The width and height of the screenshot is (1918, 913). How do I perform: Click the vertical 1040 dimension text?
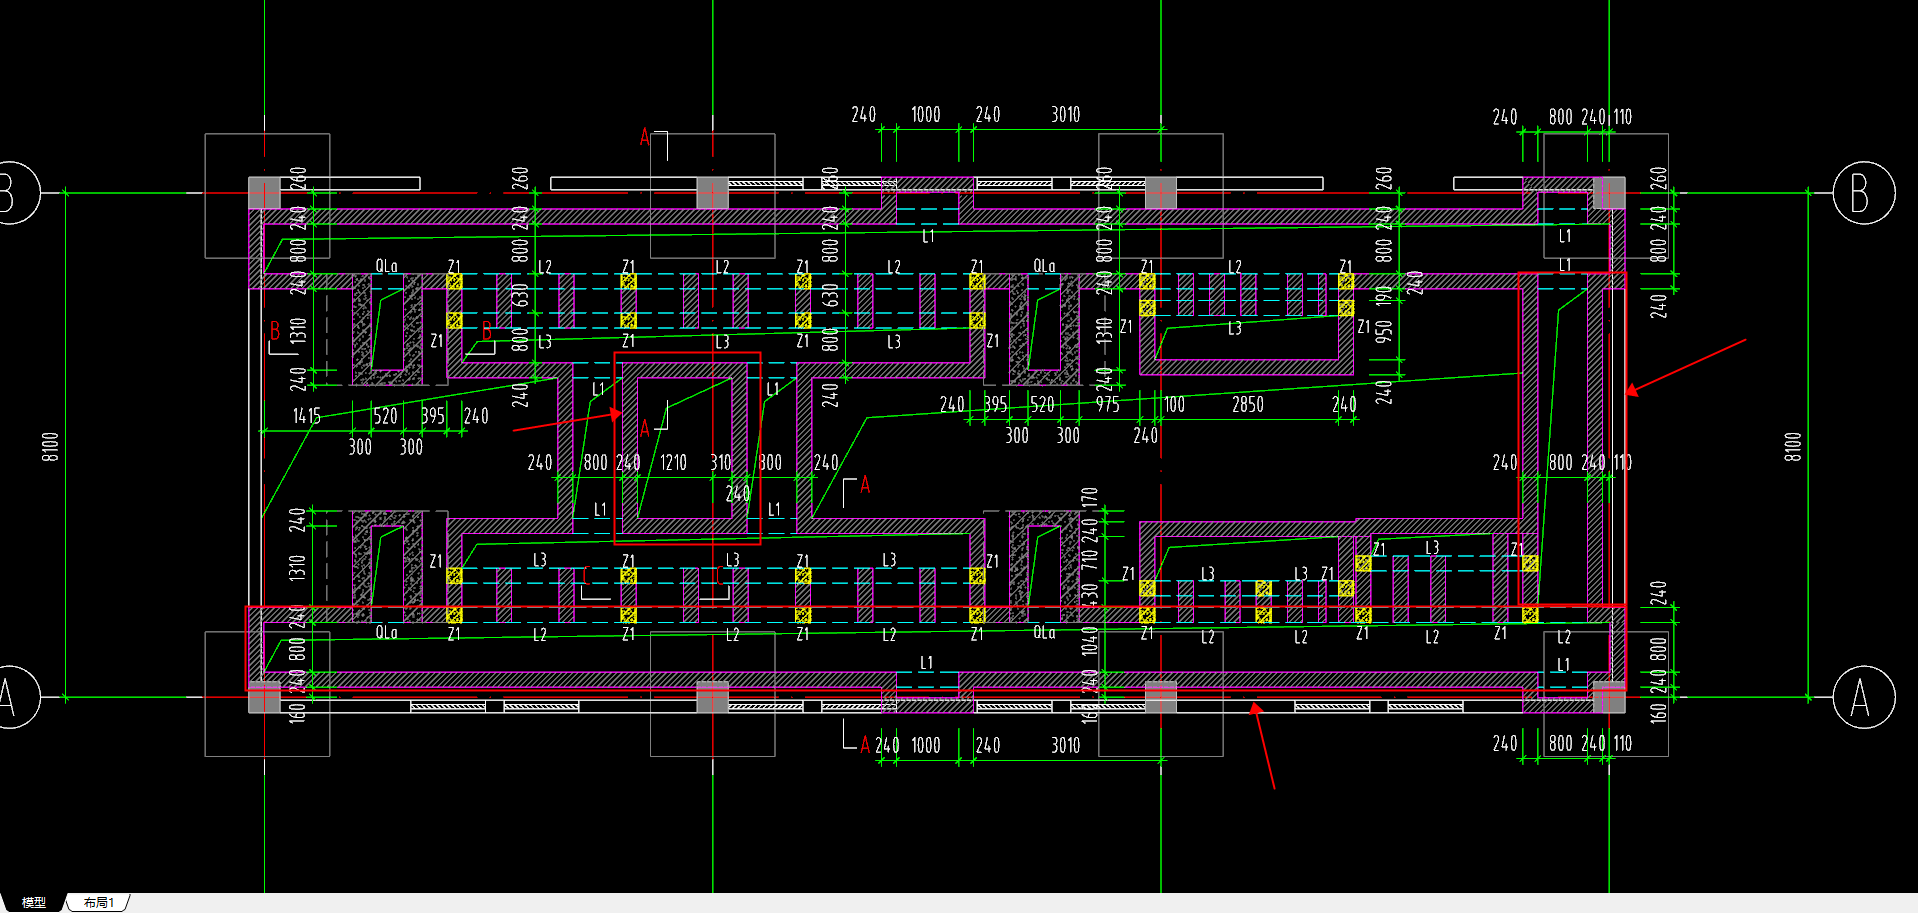[1089, 640]
